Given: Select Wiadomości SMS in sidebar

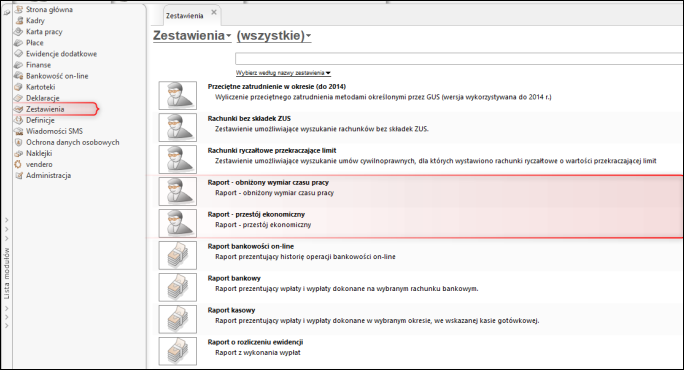Looking at the screenshot, I should click(54, 131).
